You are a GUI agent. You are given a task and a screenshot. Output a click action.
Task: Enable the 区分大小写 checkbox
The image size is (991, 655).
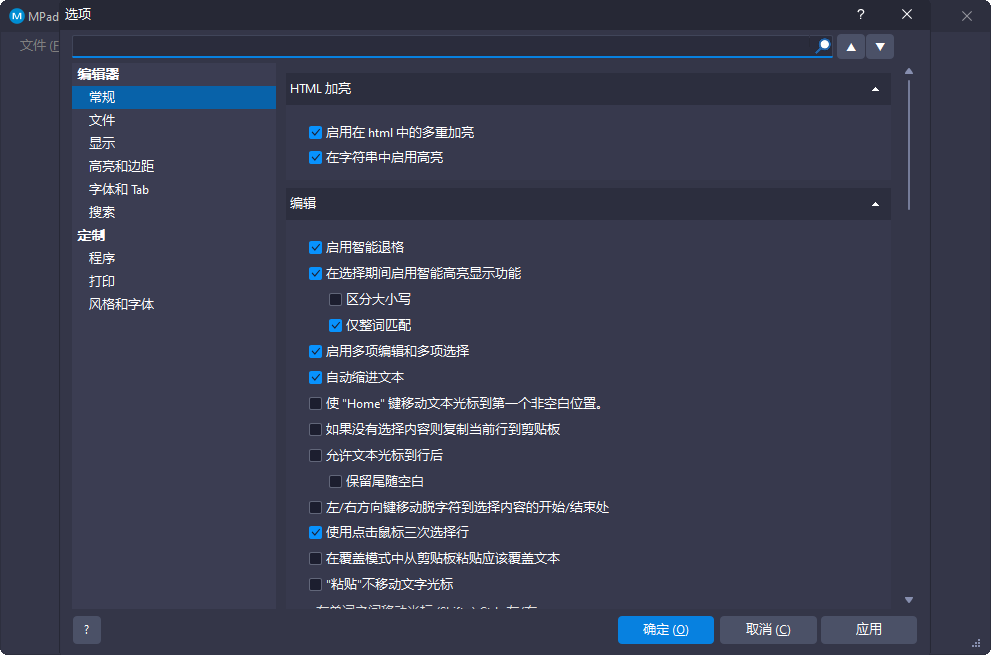(x=336, y=299)
